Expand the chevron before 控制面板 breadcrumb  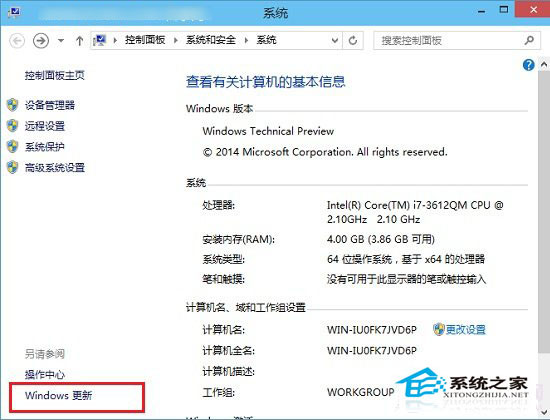115,40
